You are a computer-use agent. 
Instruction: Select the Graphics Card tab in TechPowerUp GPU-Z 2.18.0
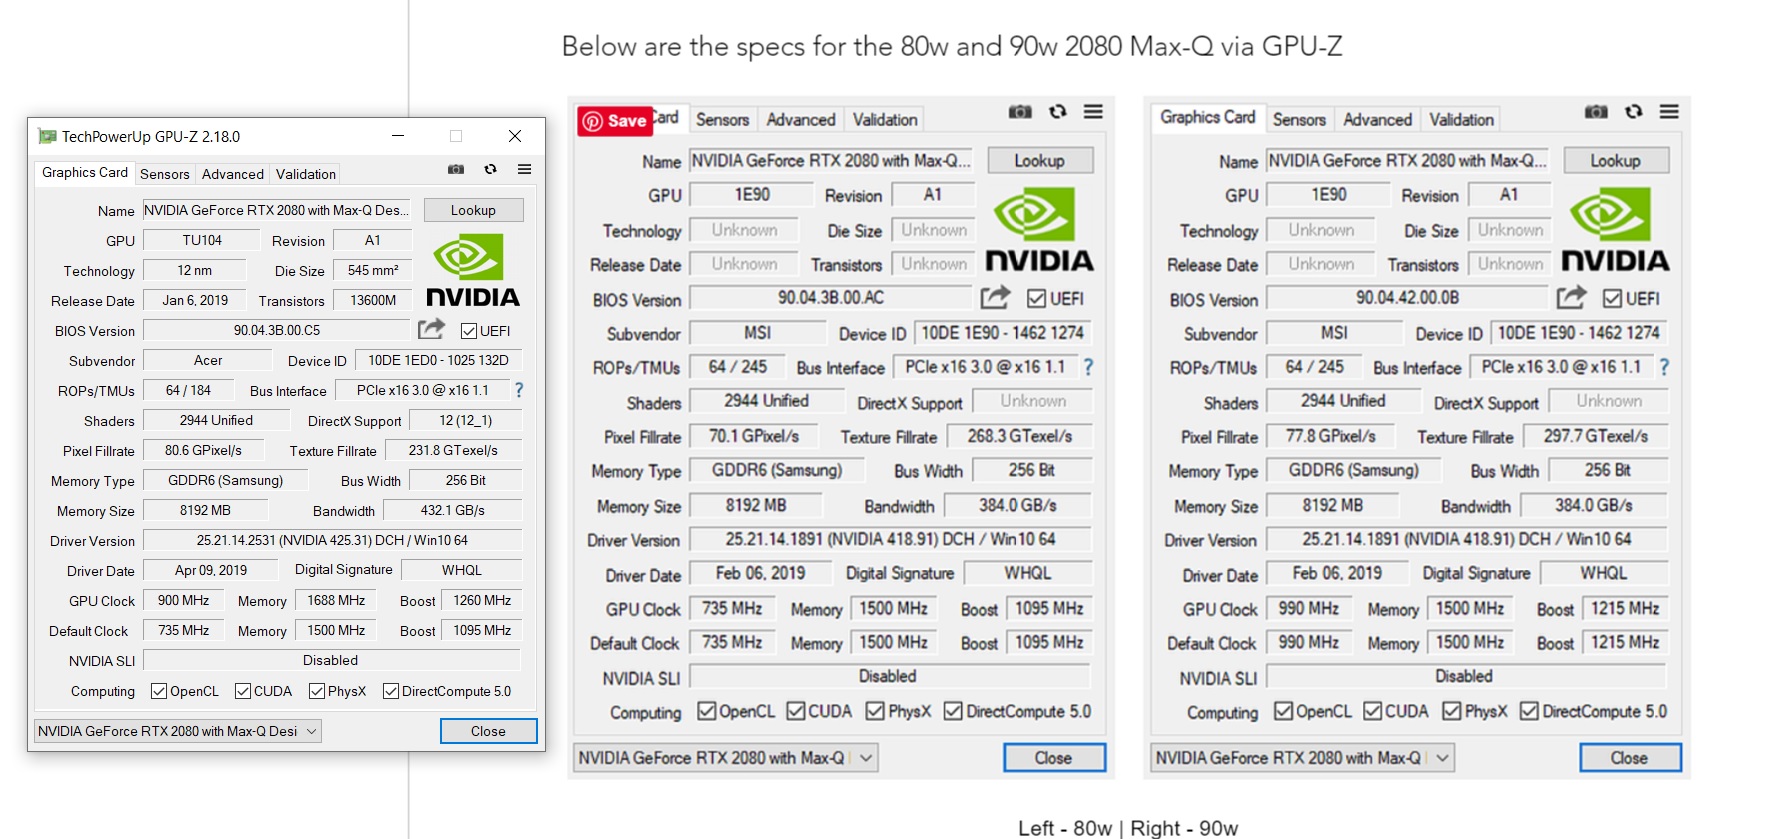85,172
